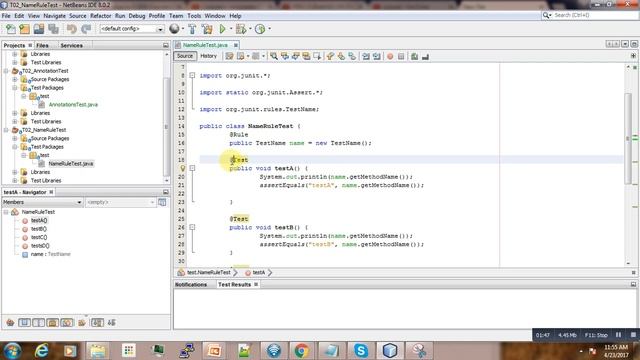Click the editor vertical scrollbar thumb
This screenshot has height=360, width=640.
628,139
